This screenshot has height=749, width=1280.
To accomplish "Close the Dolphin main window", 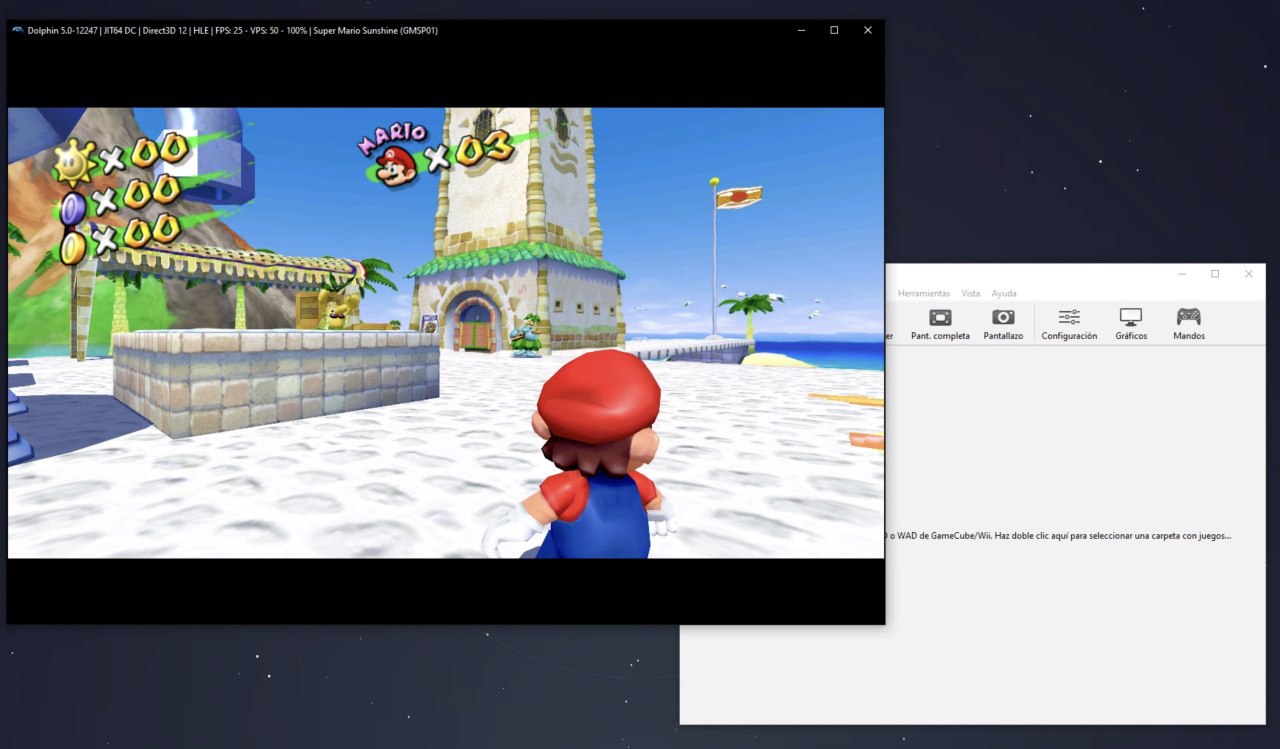I will pos(1248,274).
